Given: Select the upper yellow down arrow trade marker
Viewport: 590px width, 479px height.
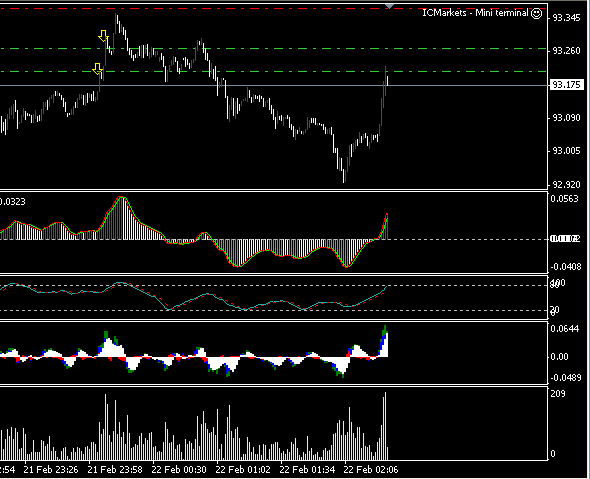Looking at the screenshot, I should click(x=103, y=36).
